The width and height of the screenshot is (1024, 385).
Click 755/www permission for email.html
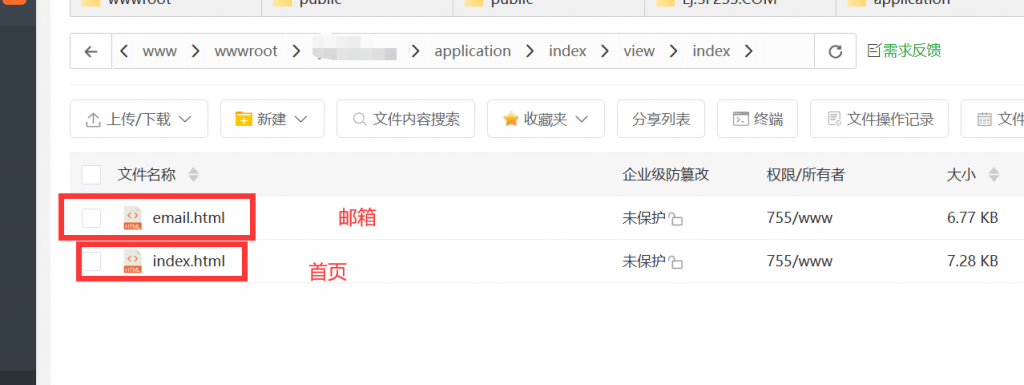coord(799,218)
